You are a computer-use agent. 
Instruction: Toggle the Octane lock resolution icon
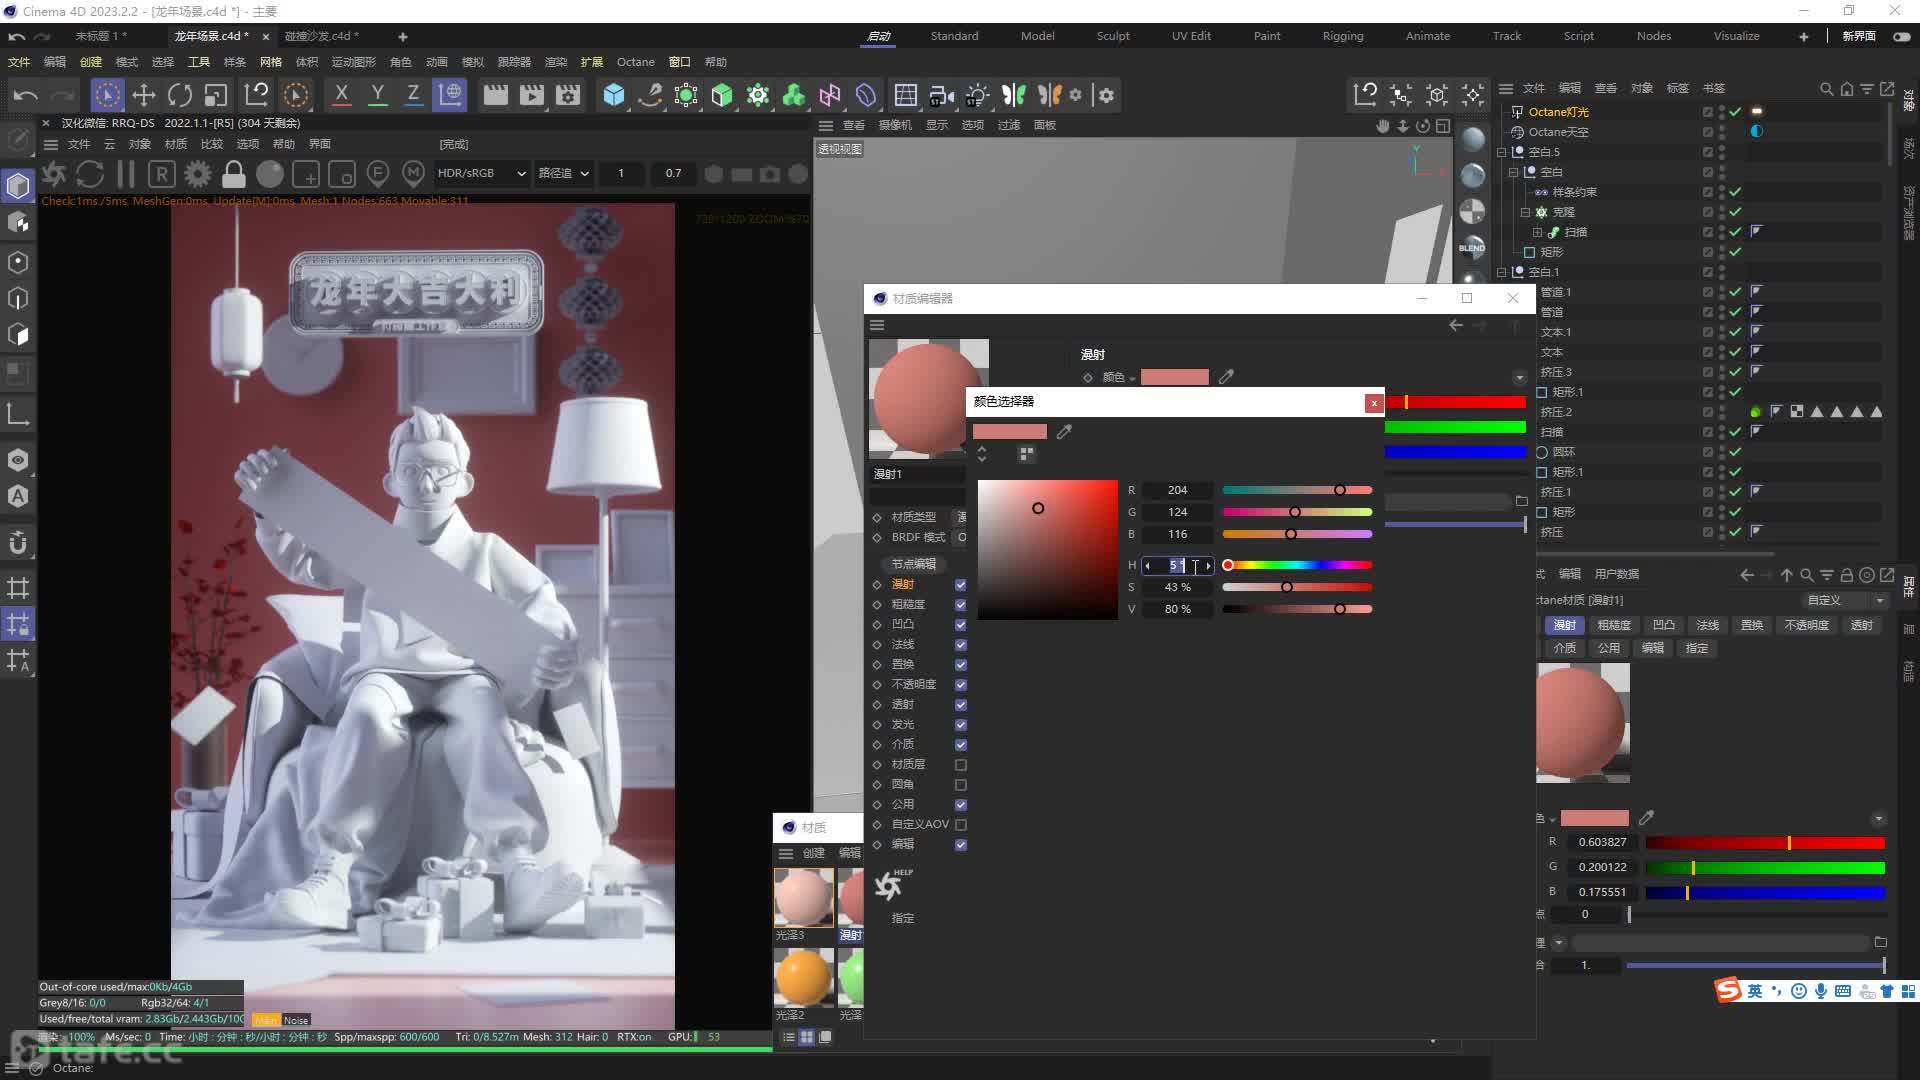tap(234, 174)
